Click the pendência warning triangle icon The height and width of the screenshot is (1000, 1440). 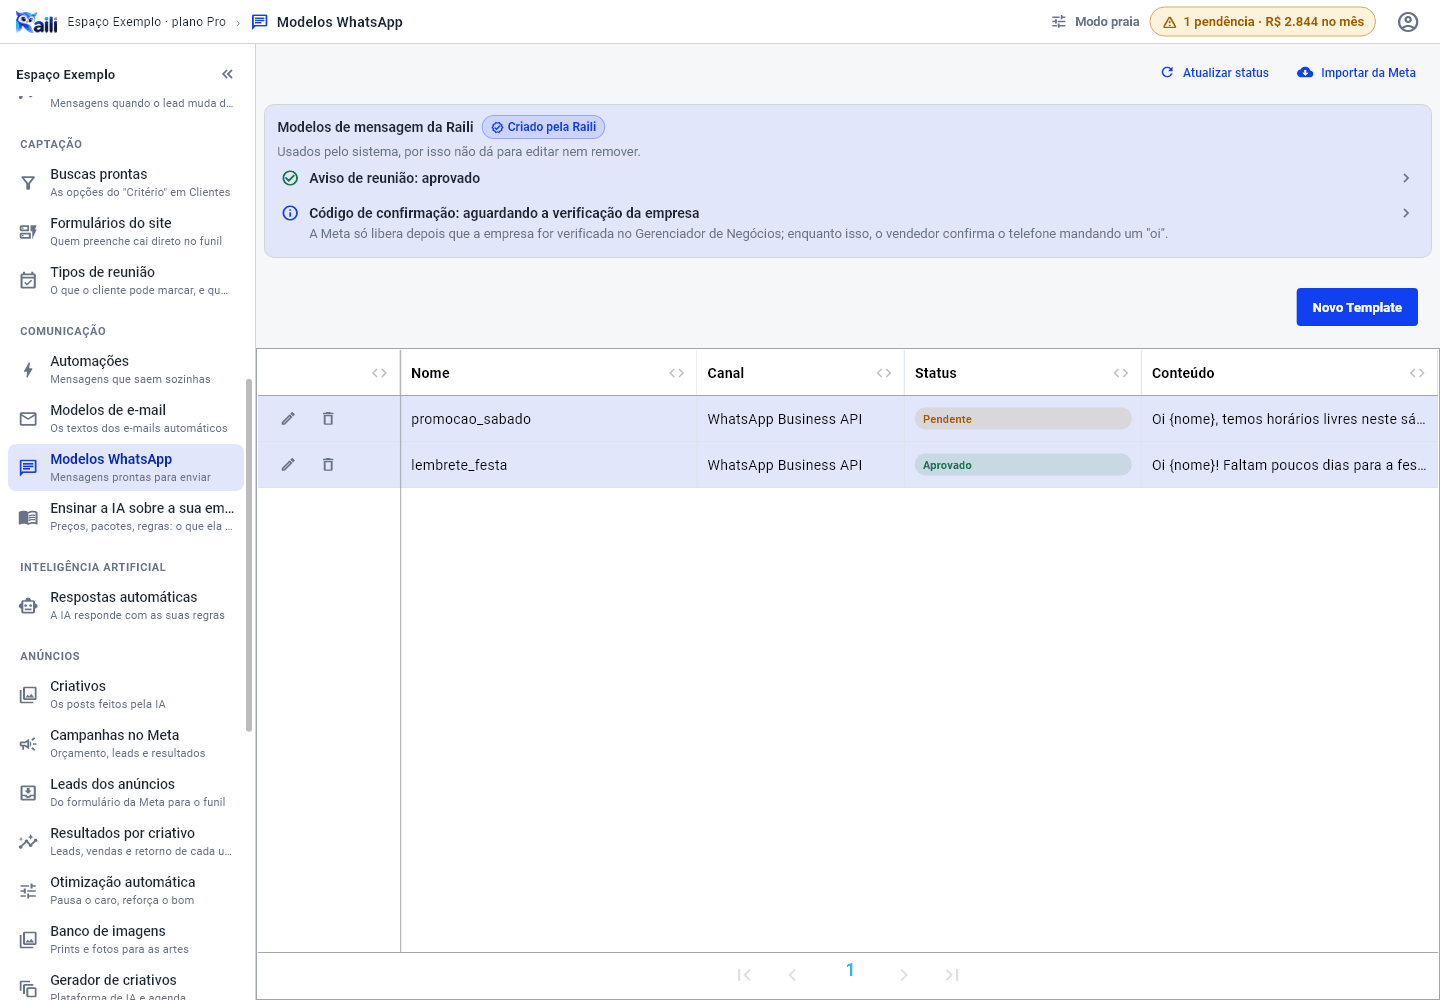(x=1169, y=22)
